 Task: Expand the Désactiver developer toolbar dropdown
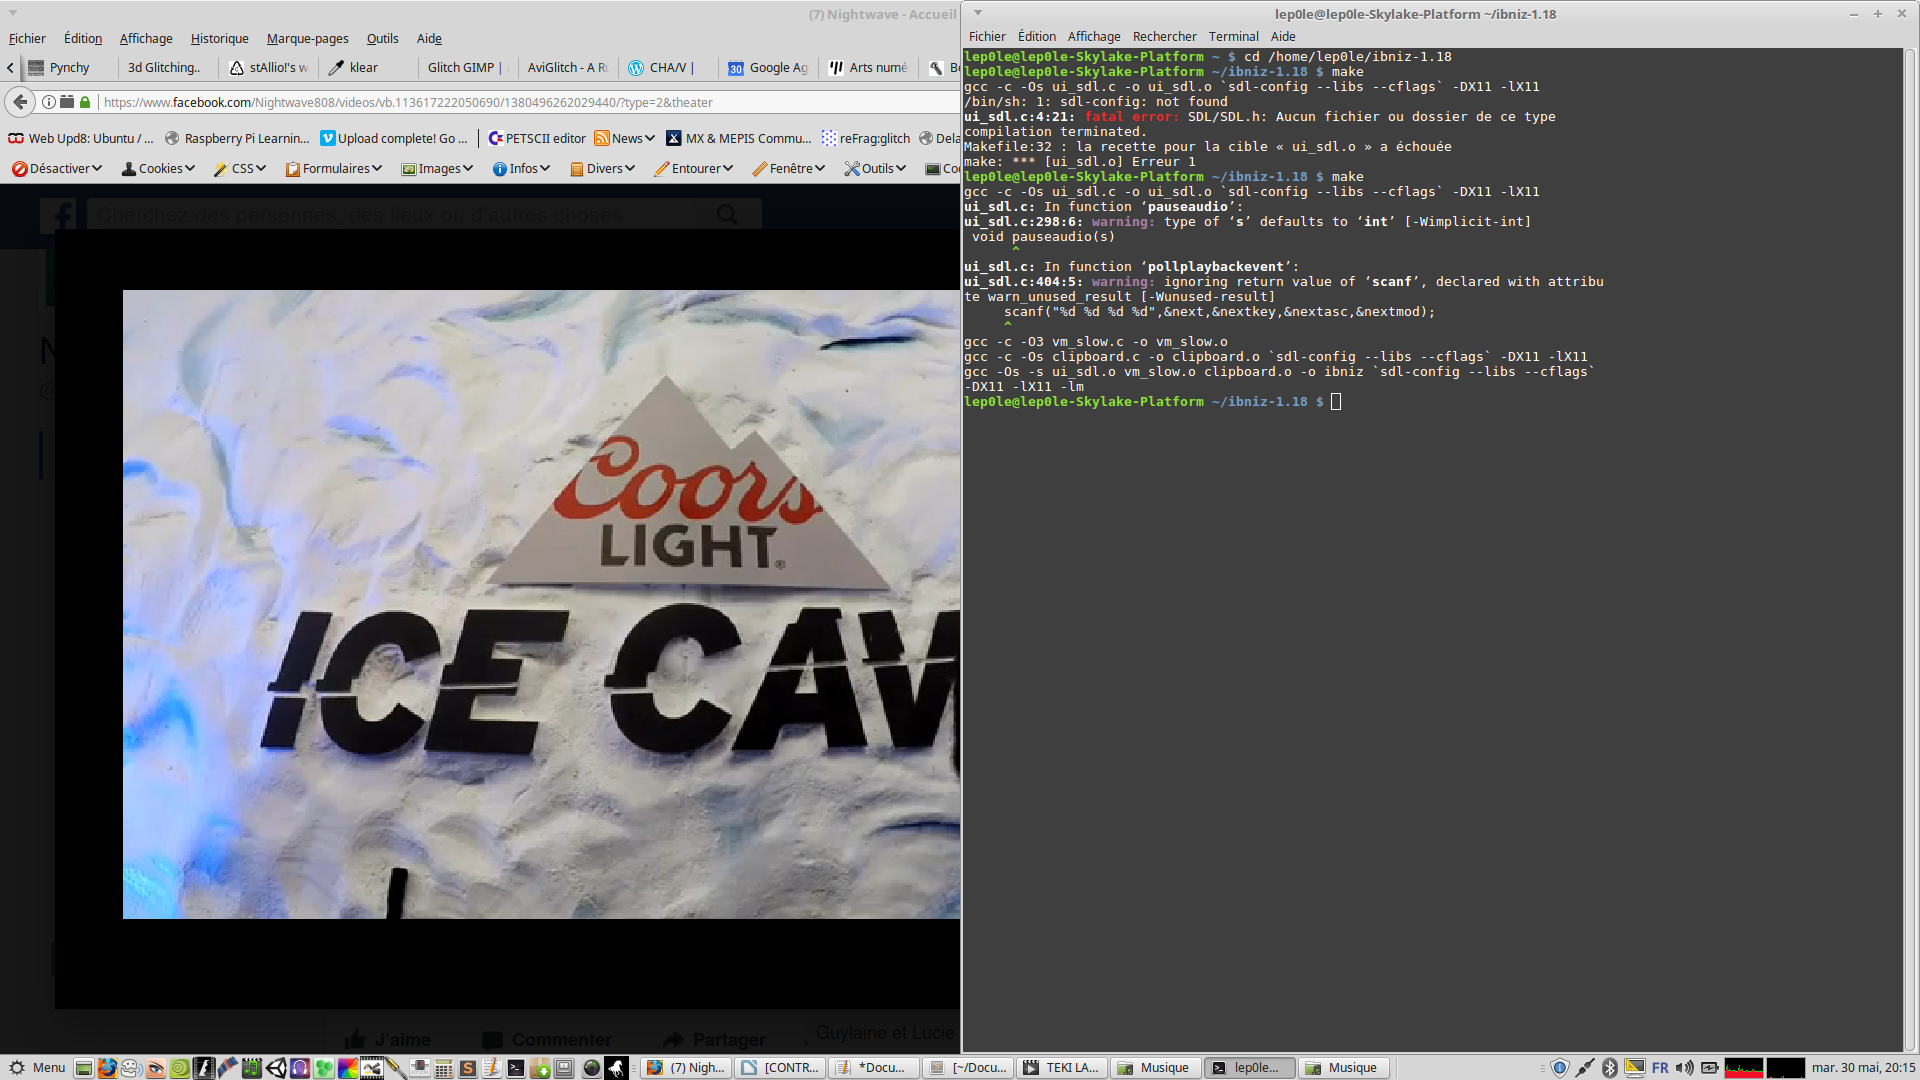click(57, 169)
